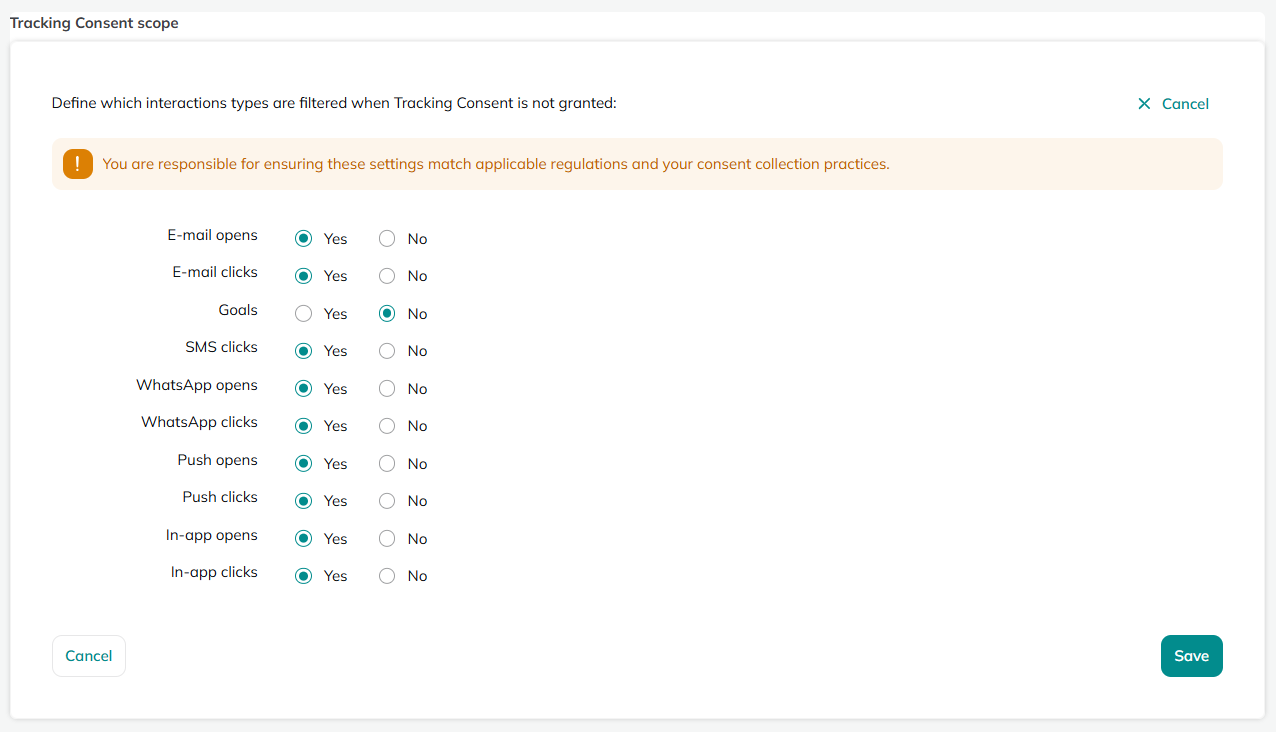Select No for WhatsApp clicks
Screen dimensions: 1276x732
(387, 426)
